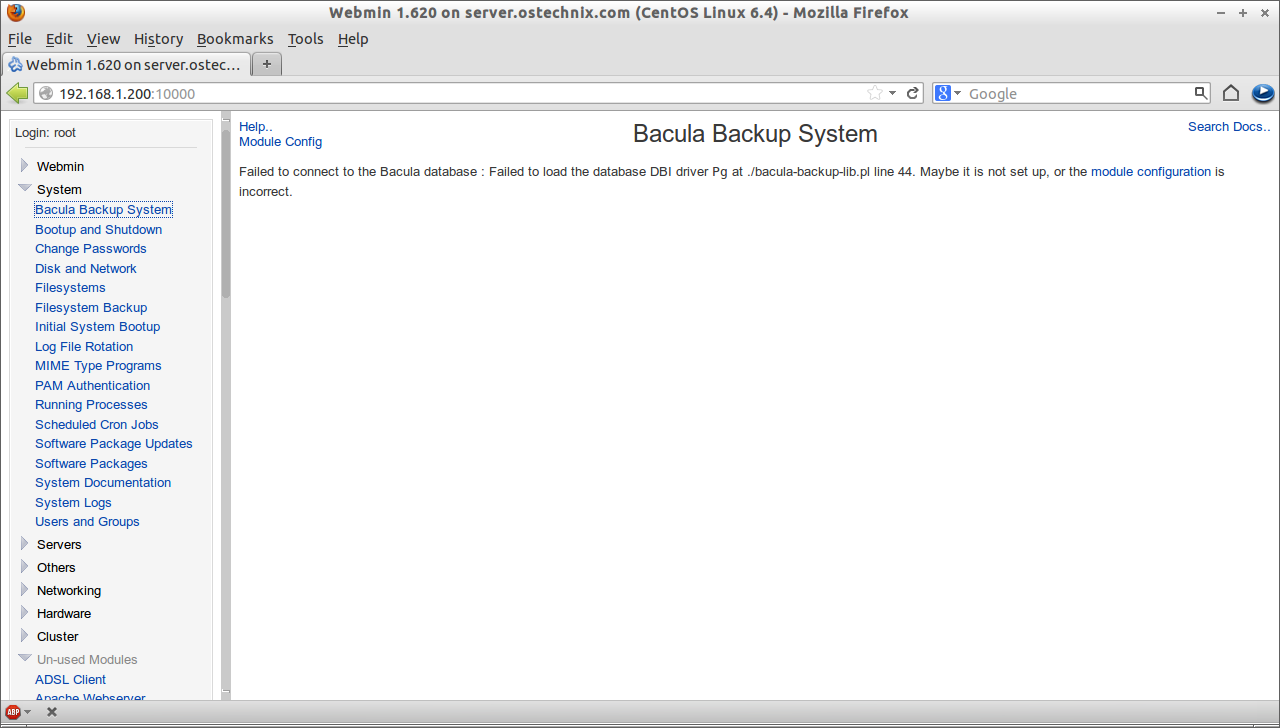Click the green back arrow button
This screenshot has height=728, width=1280.
coord(17,93)
